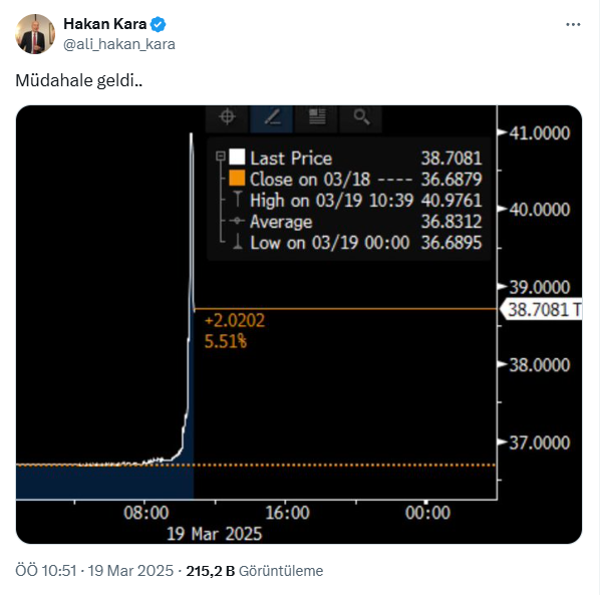Click the High on 03/19 marker icon in legend
Screen dimensions: 600x595
click(236, 200)
